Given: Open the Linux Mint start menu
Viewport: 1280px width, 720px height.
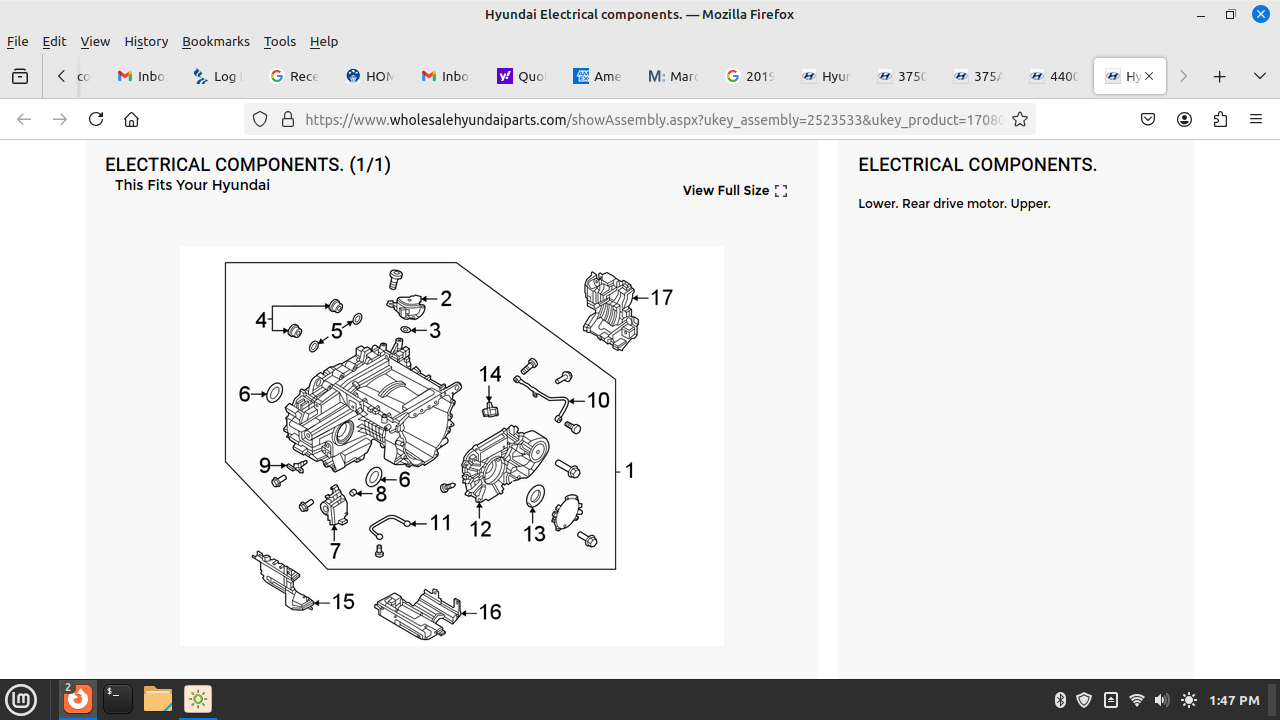Looking at the screenshot, I should click(x=21, y=699).
